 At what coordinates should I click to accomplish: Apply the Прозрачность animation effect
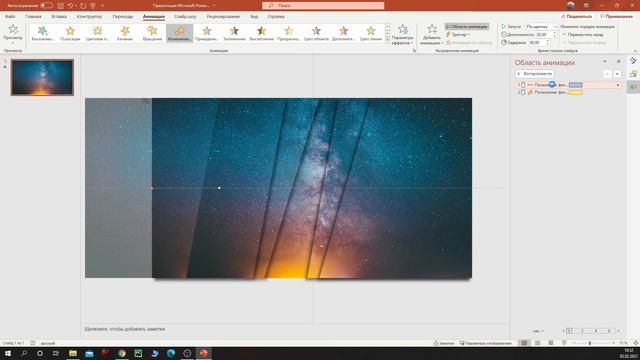click(289, 33)
